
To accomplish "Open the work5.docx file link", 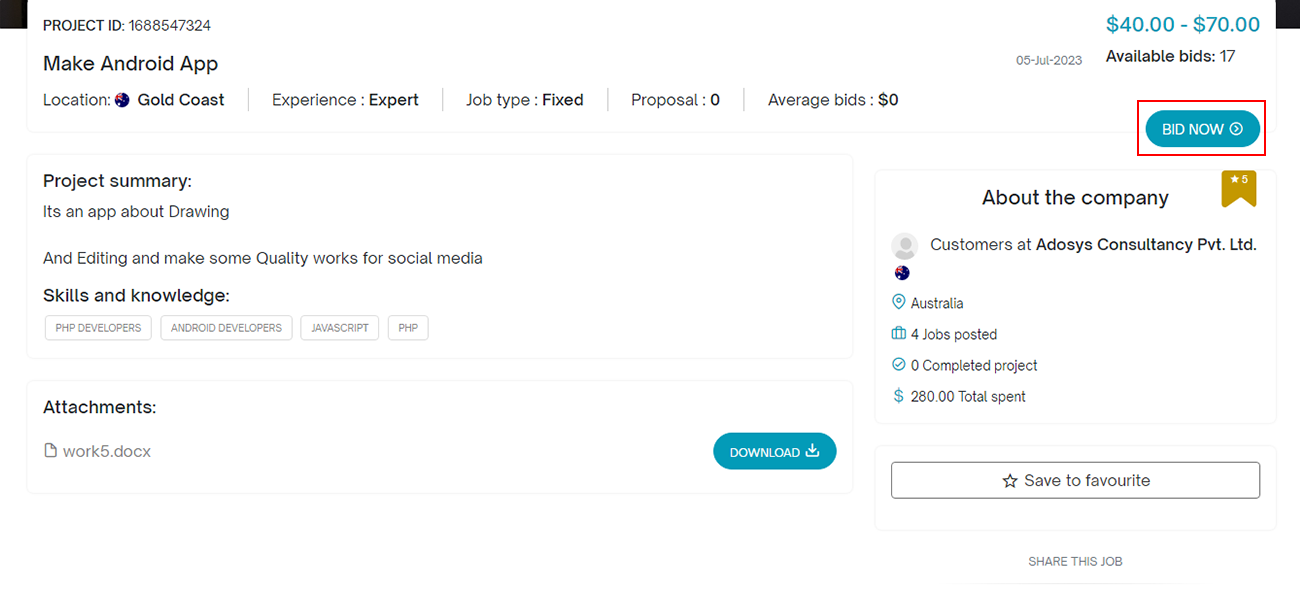I will 106,451.
